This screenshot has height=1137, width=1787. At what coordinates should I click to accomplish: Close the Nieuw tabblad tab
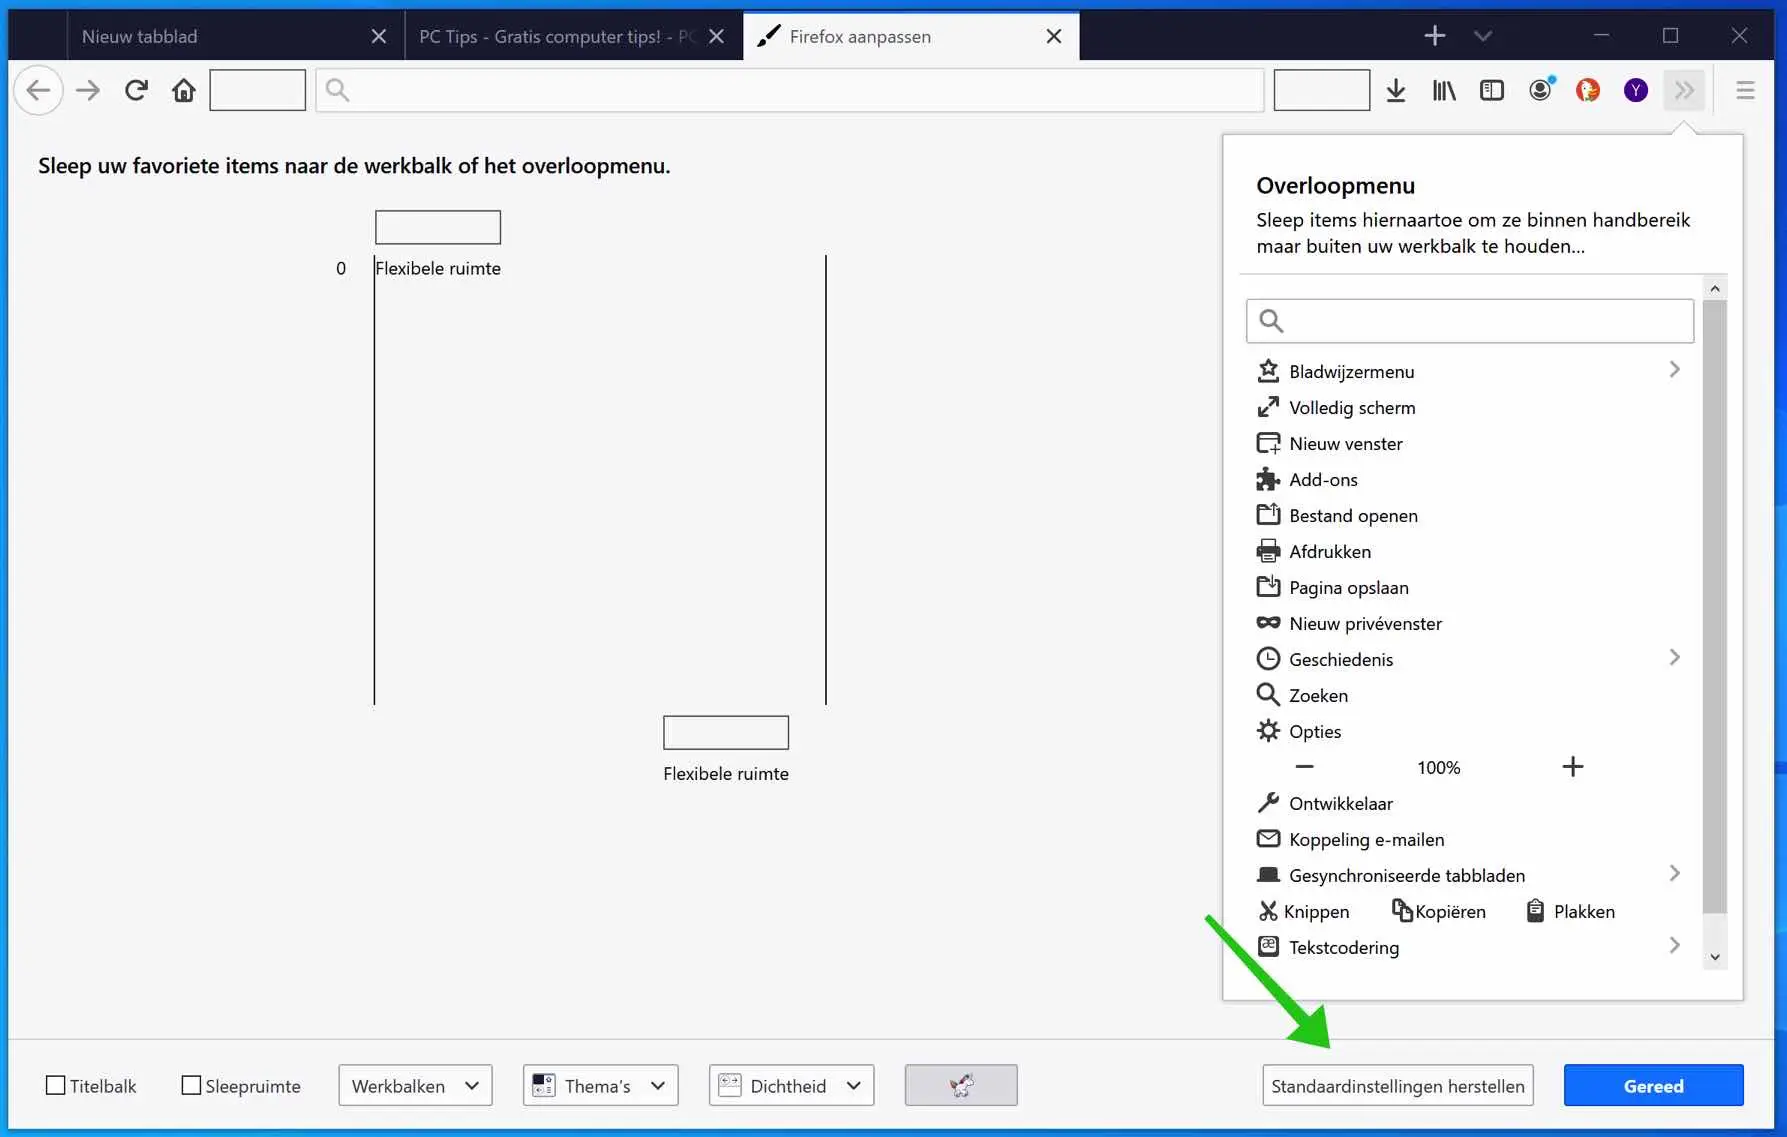click(x=379, y=36)
